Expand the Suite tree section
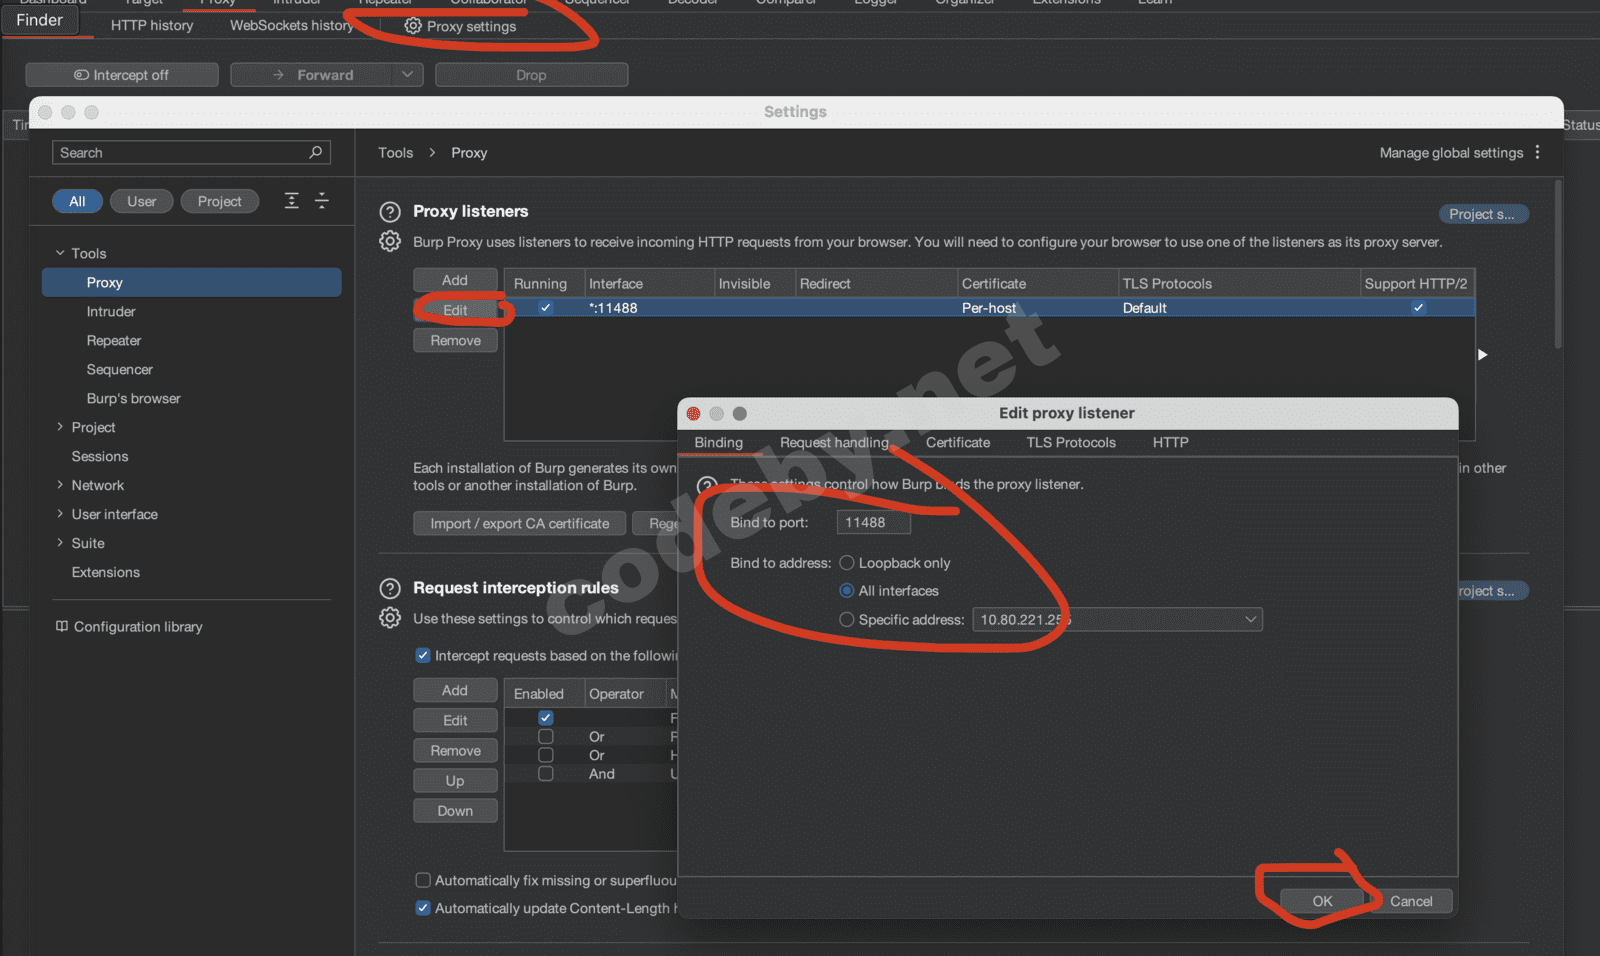The width and height of the screenshot is (1600, 956). 60,543
